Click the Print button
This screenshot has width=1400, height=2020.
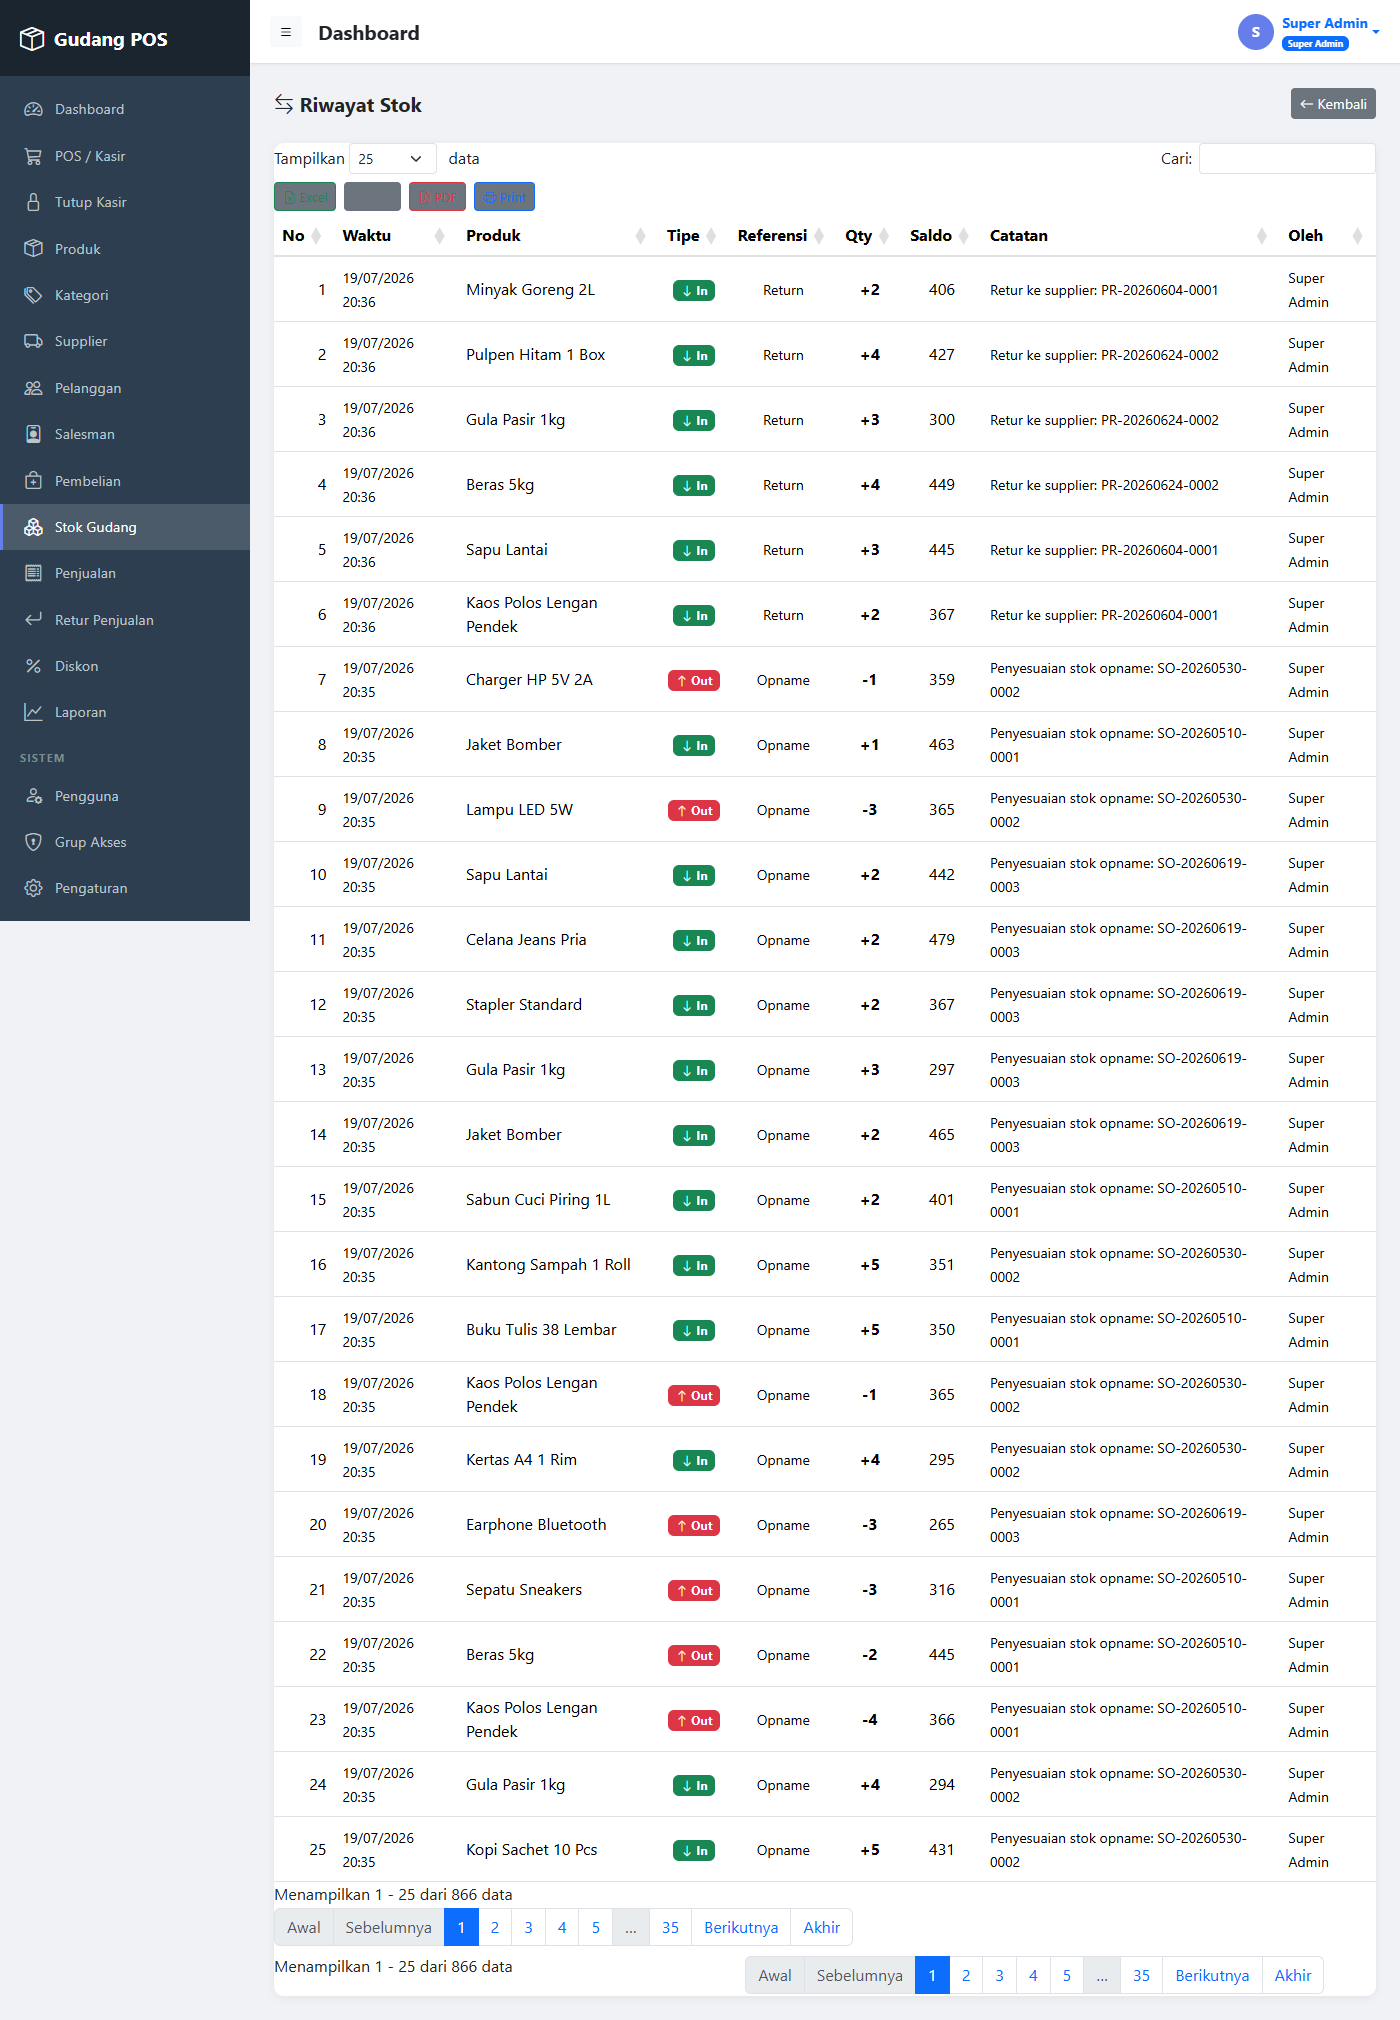pyautogui.click(x=504, y=197)
